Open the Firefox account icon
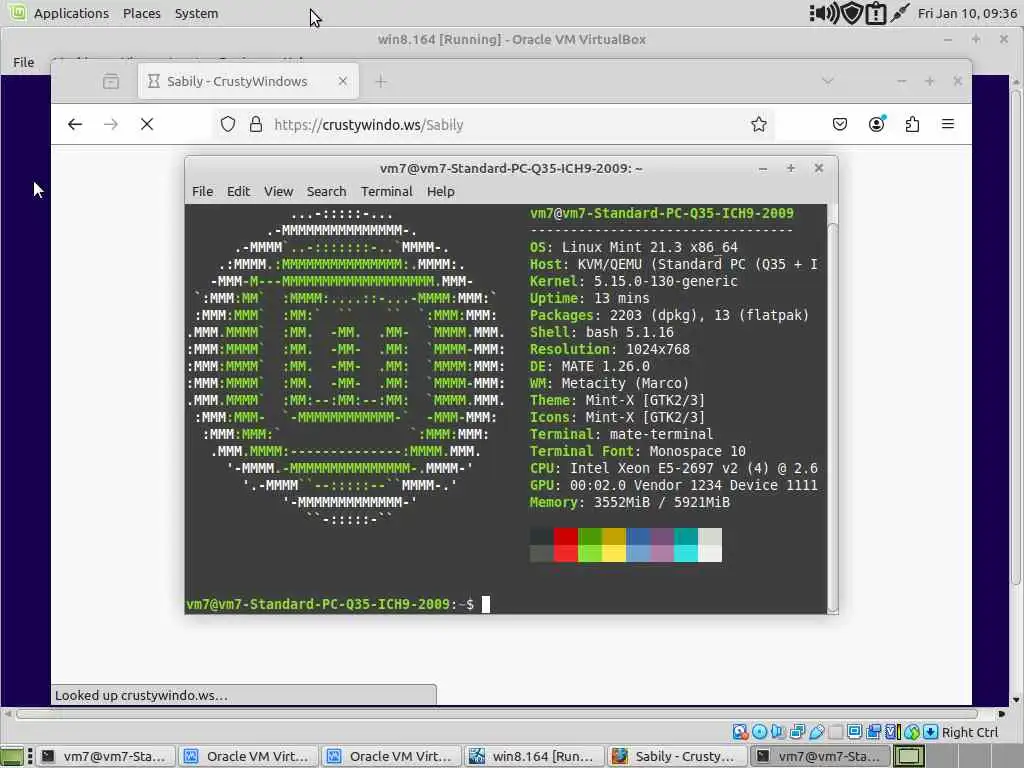The height and width of the screenshot is (768, 1024). tap(876, 124)
